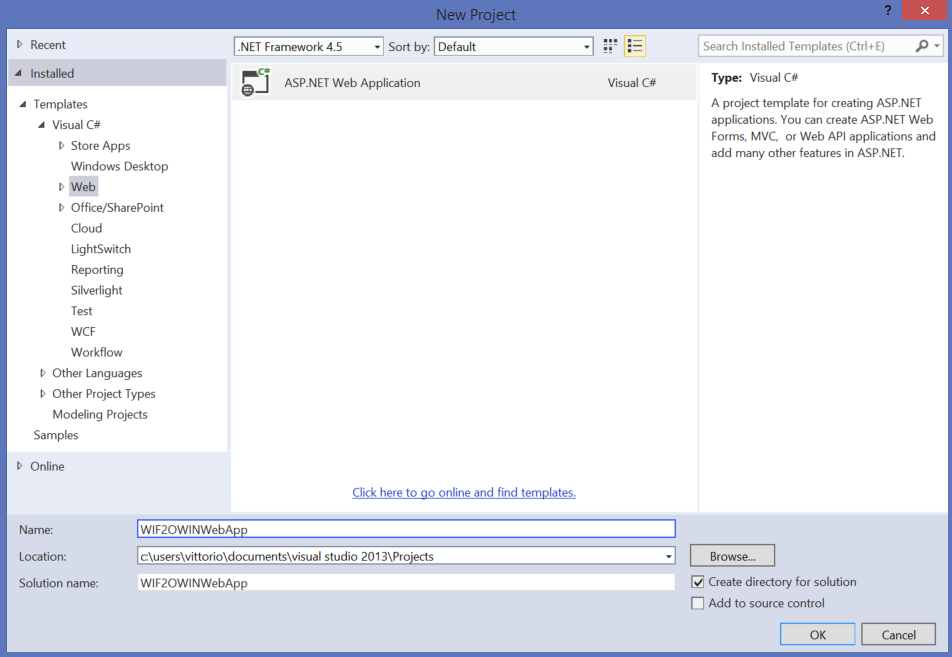Collapse the Visual C# node arrow
Image resolution: width=952 pixels, height=657 pixels.
click(x=42, y=125)
